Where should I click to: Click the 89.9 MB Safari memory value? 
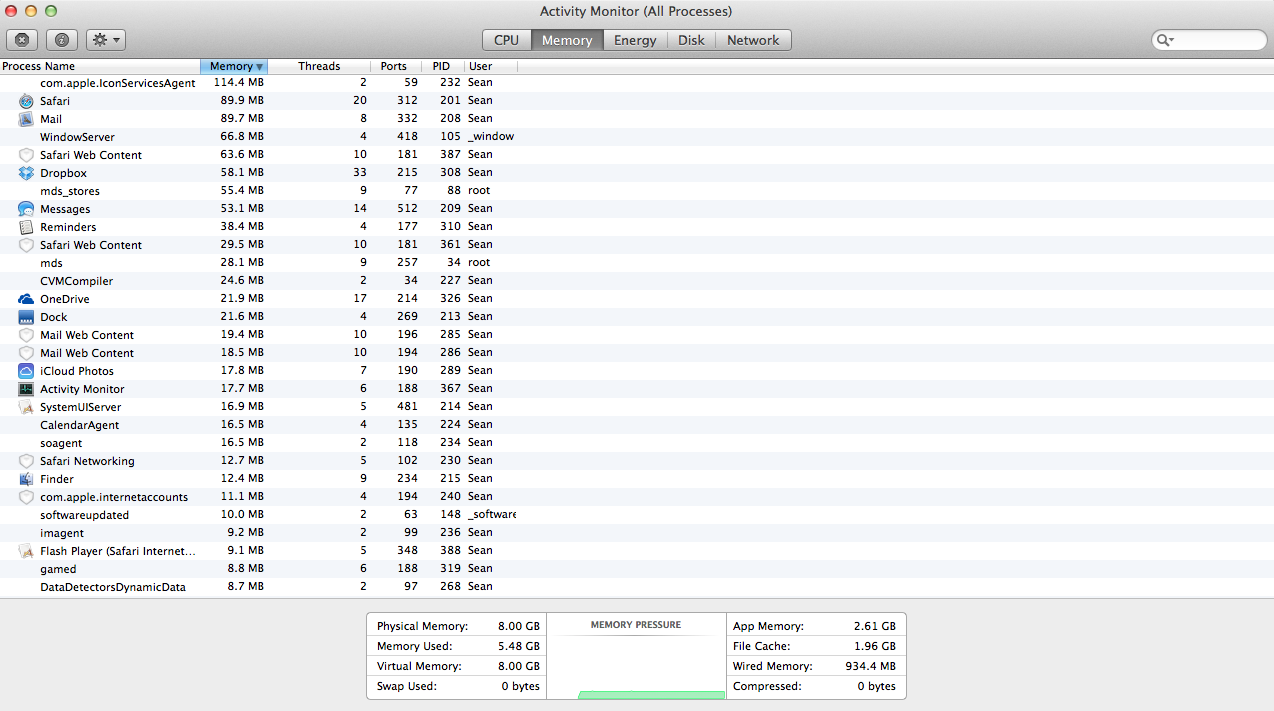pyautogui.click(x=242, y=101)
